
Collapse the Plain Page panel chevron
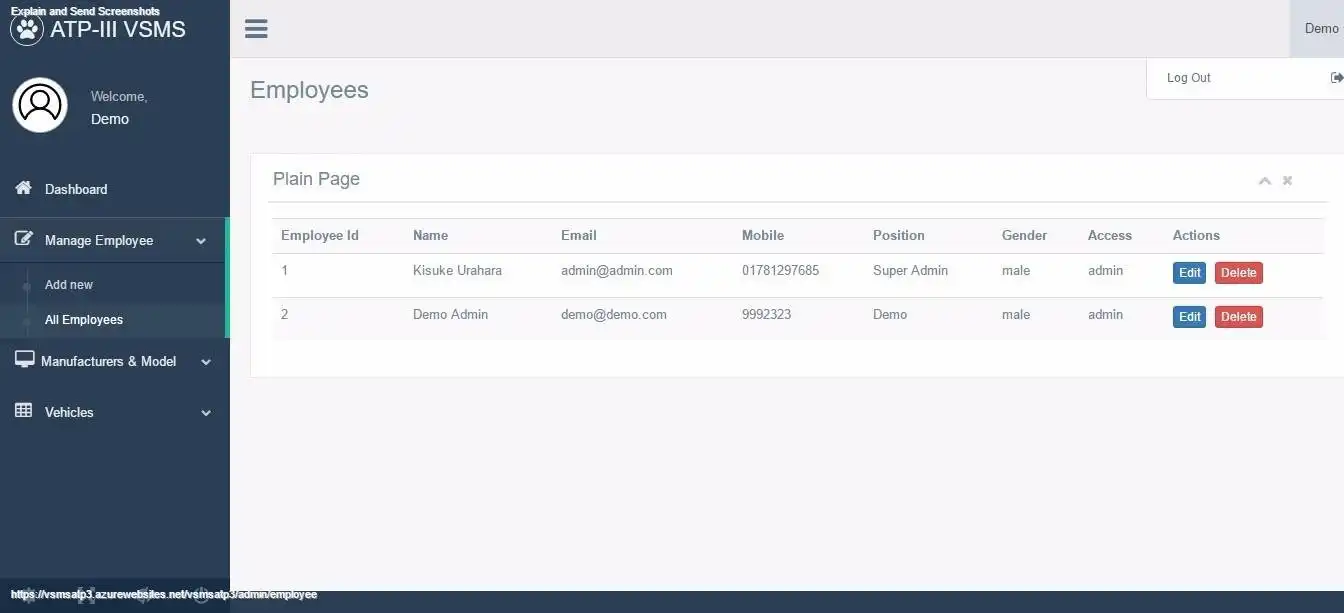[1265, 181]
